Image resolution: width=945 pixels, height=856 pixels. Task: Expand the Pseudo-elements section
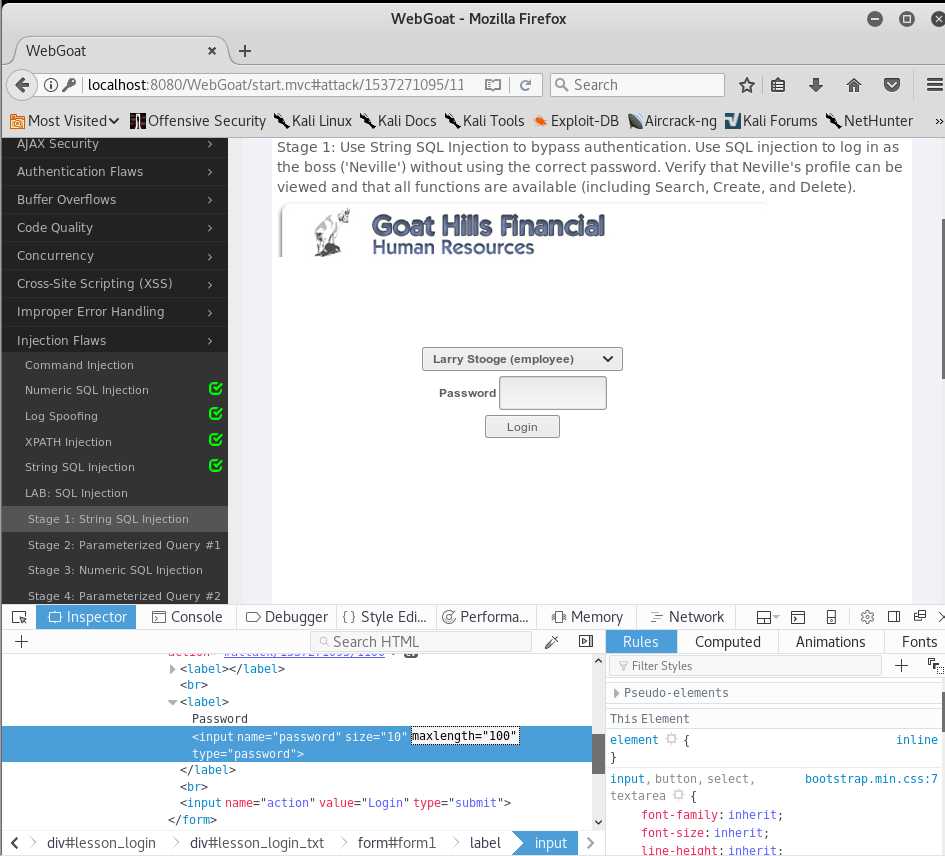coord(616,693)
